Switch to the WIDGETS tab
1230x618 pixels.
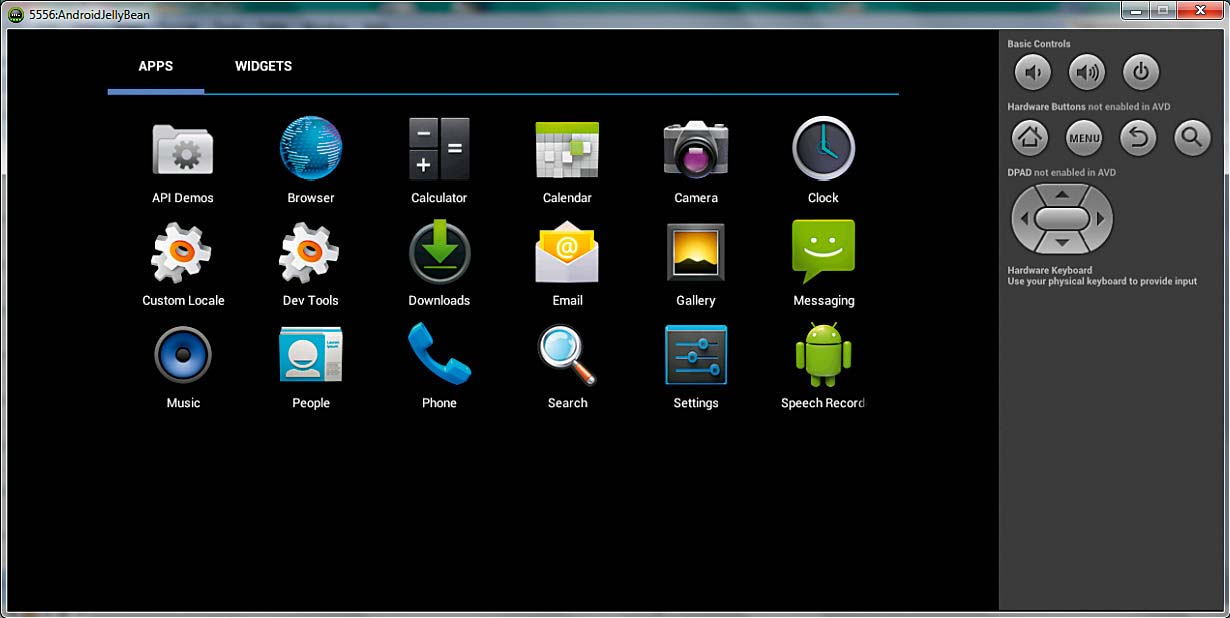[x=263, y=66]
